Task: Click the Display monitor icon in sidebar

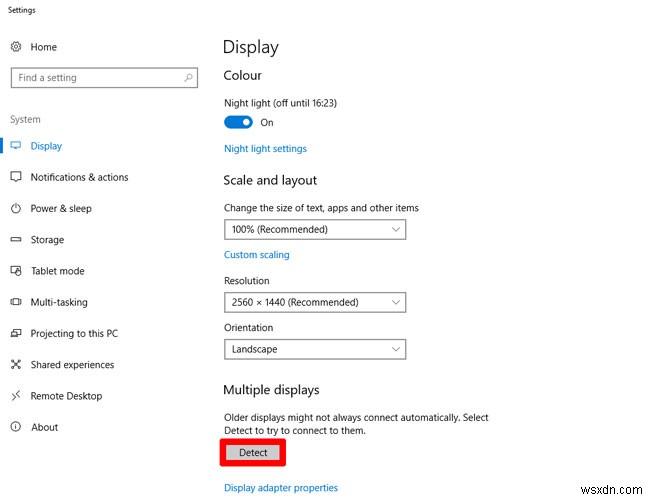Action: pos(16,146)
